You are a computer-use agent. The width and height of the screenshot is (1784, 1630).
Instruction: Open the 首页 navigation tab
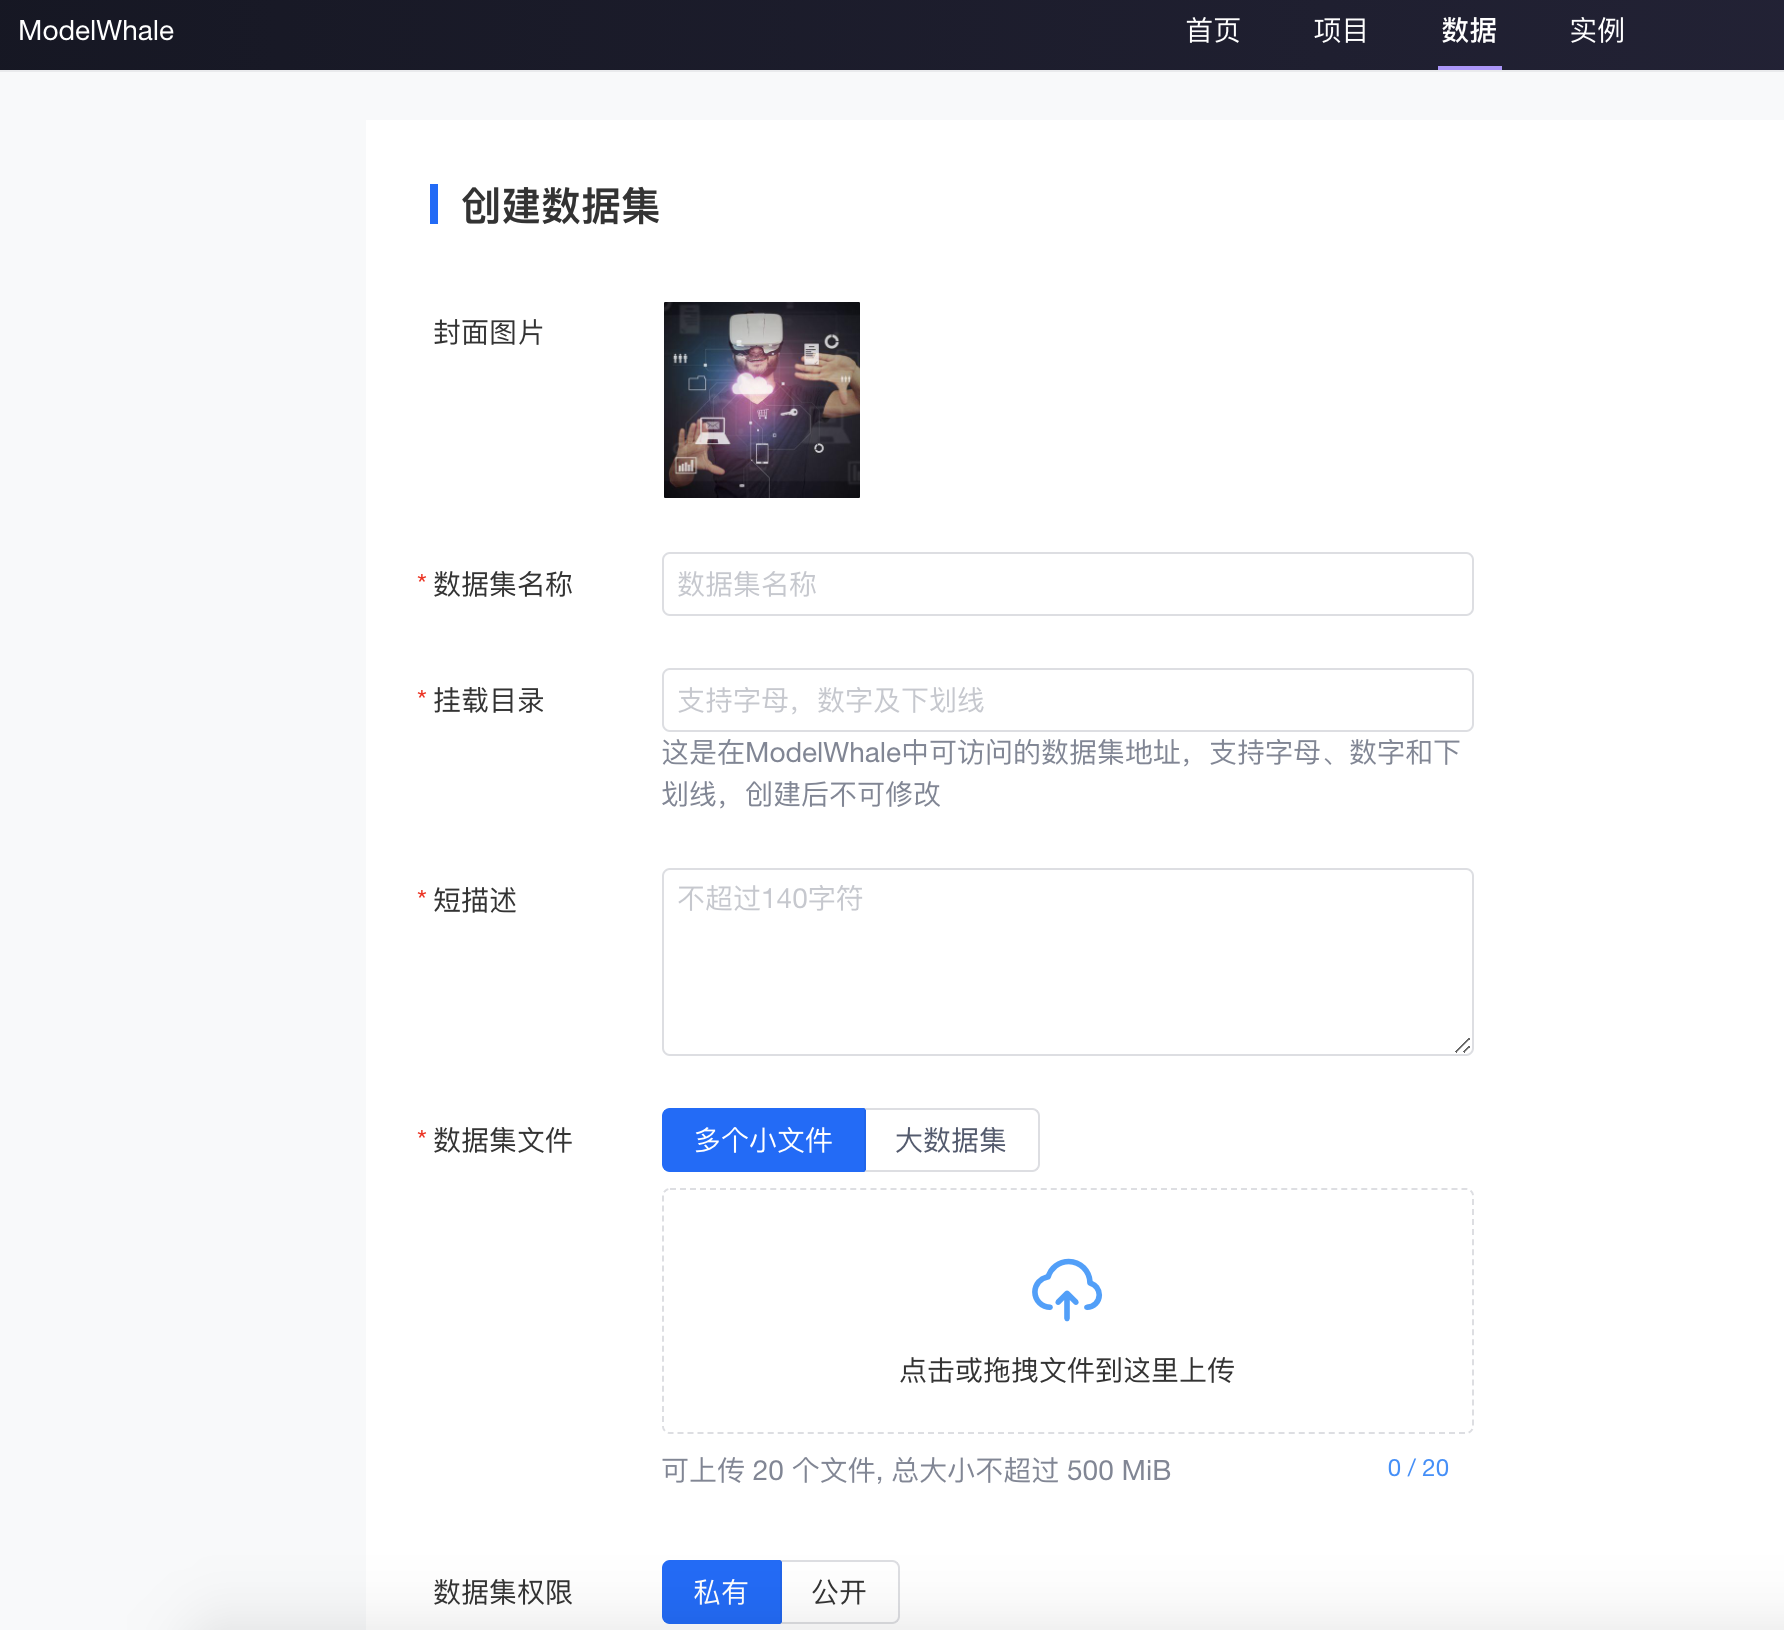click(1212, 31)
